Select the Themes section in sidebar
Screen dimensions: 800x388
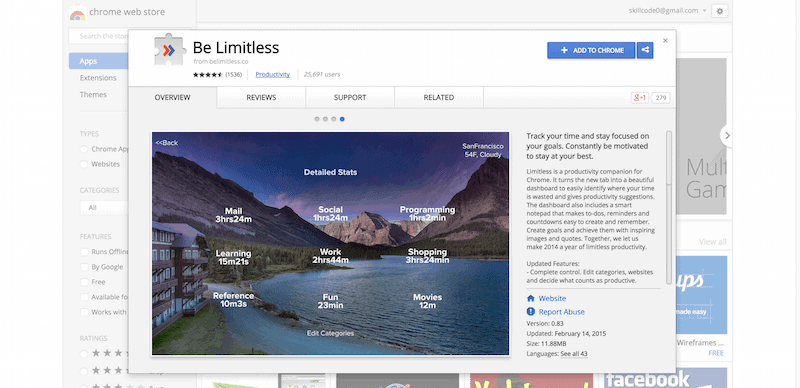click(x=93, y=94)
